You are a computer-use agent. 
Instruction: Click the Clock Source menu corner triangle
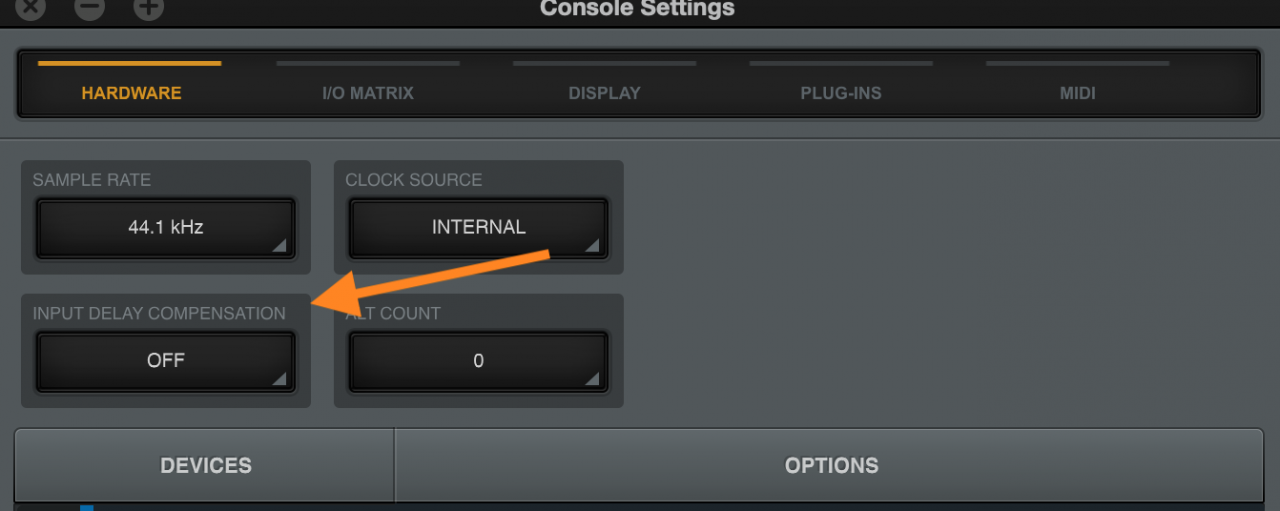click(592, 245)
